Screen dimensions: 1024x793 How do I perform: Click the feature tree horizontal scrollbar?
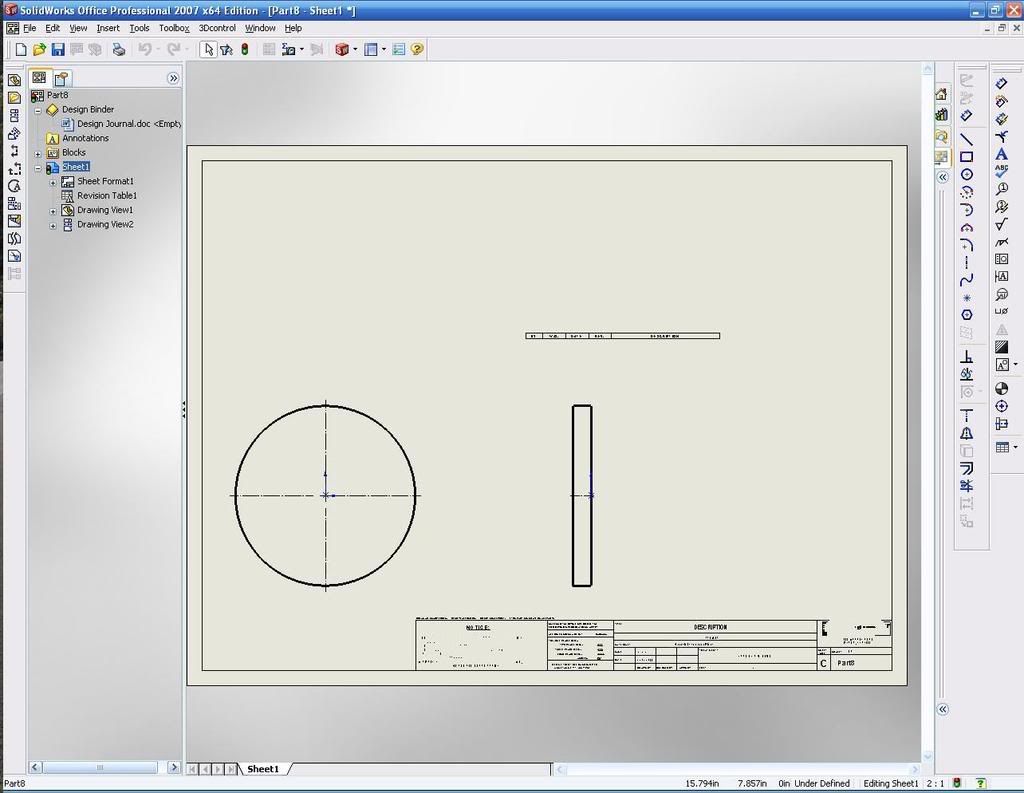coord(100,767)
